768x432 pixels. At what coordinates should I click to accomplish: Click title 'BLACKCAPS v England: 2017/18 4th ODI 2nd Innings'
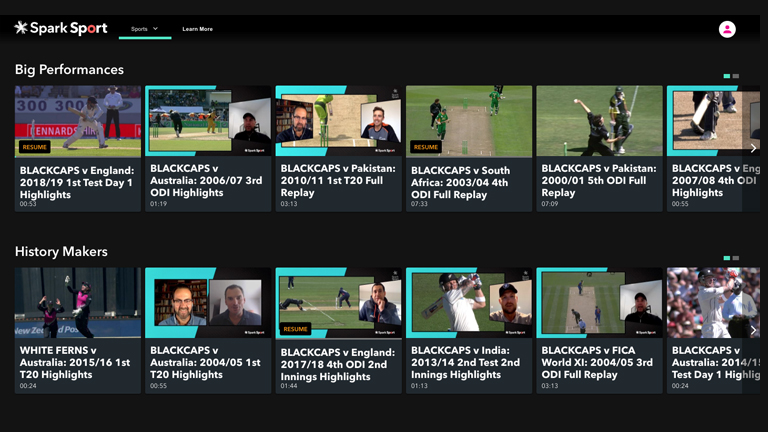coord(337,364)
